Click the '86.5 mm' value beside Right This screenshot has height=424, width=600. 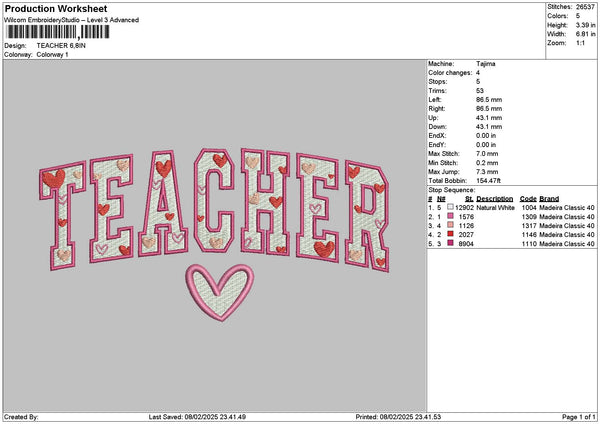[x=489, y=109]
